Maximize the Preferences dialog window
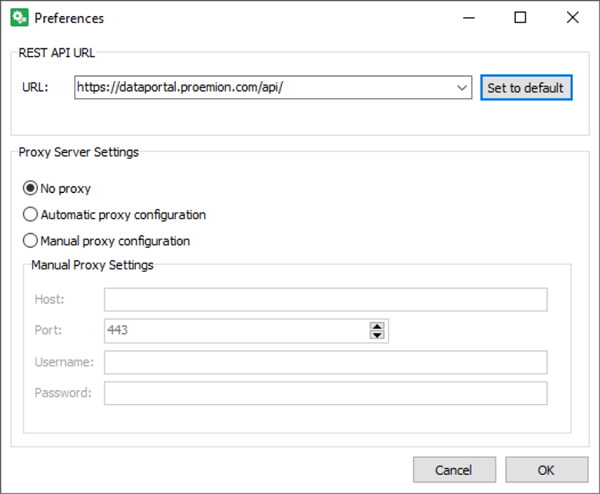Viewport: 600px width, 494px height. point(520,18)
